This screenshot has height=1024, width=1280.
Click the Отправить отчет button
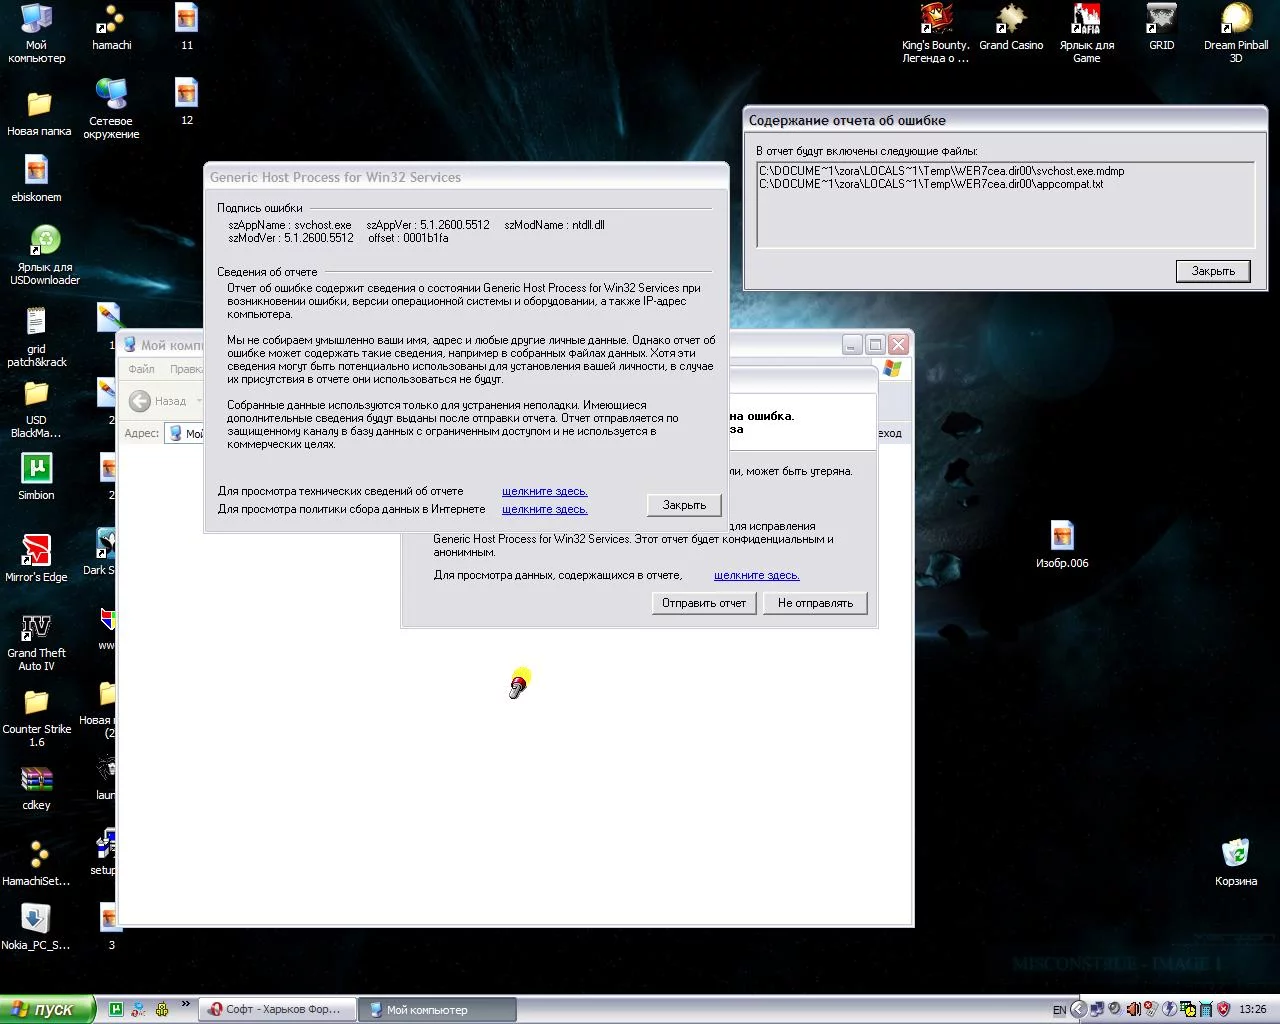pos(704,603)
